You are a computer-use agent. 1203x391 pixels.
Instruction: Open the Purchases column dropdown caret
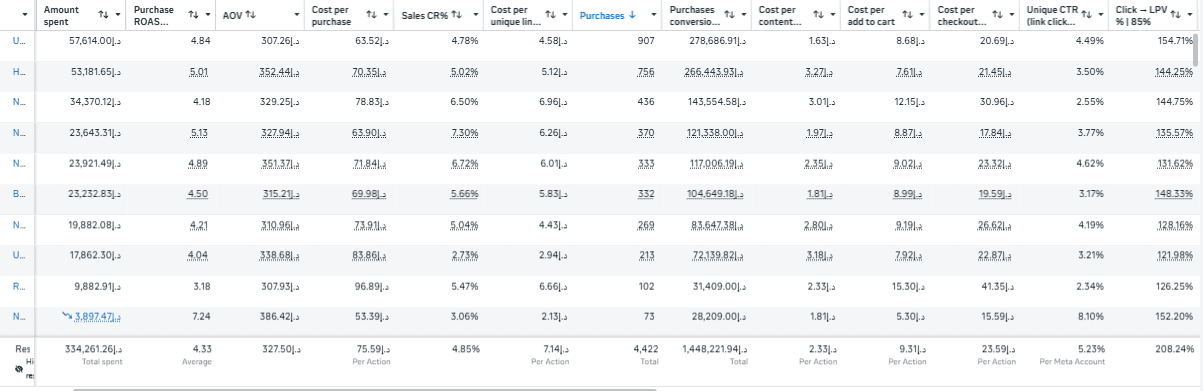(x=654, y=15)
